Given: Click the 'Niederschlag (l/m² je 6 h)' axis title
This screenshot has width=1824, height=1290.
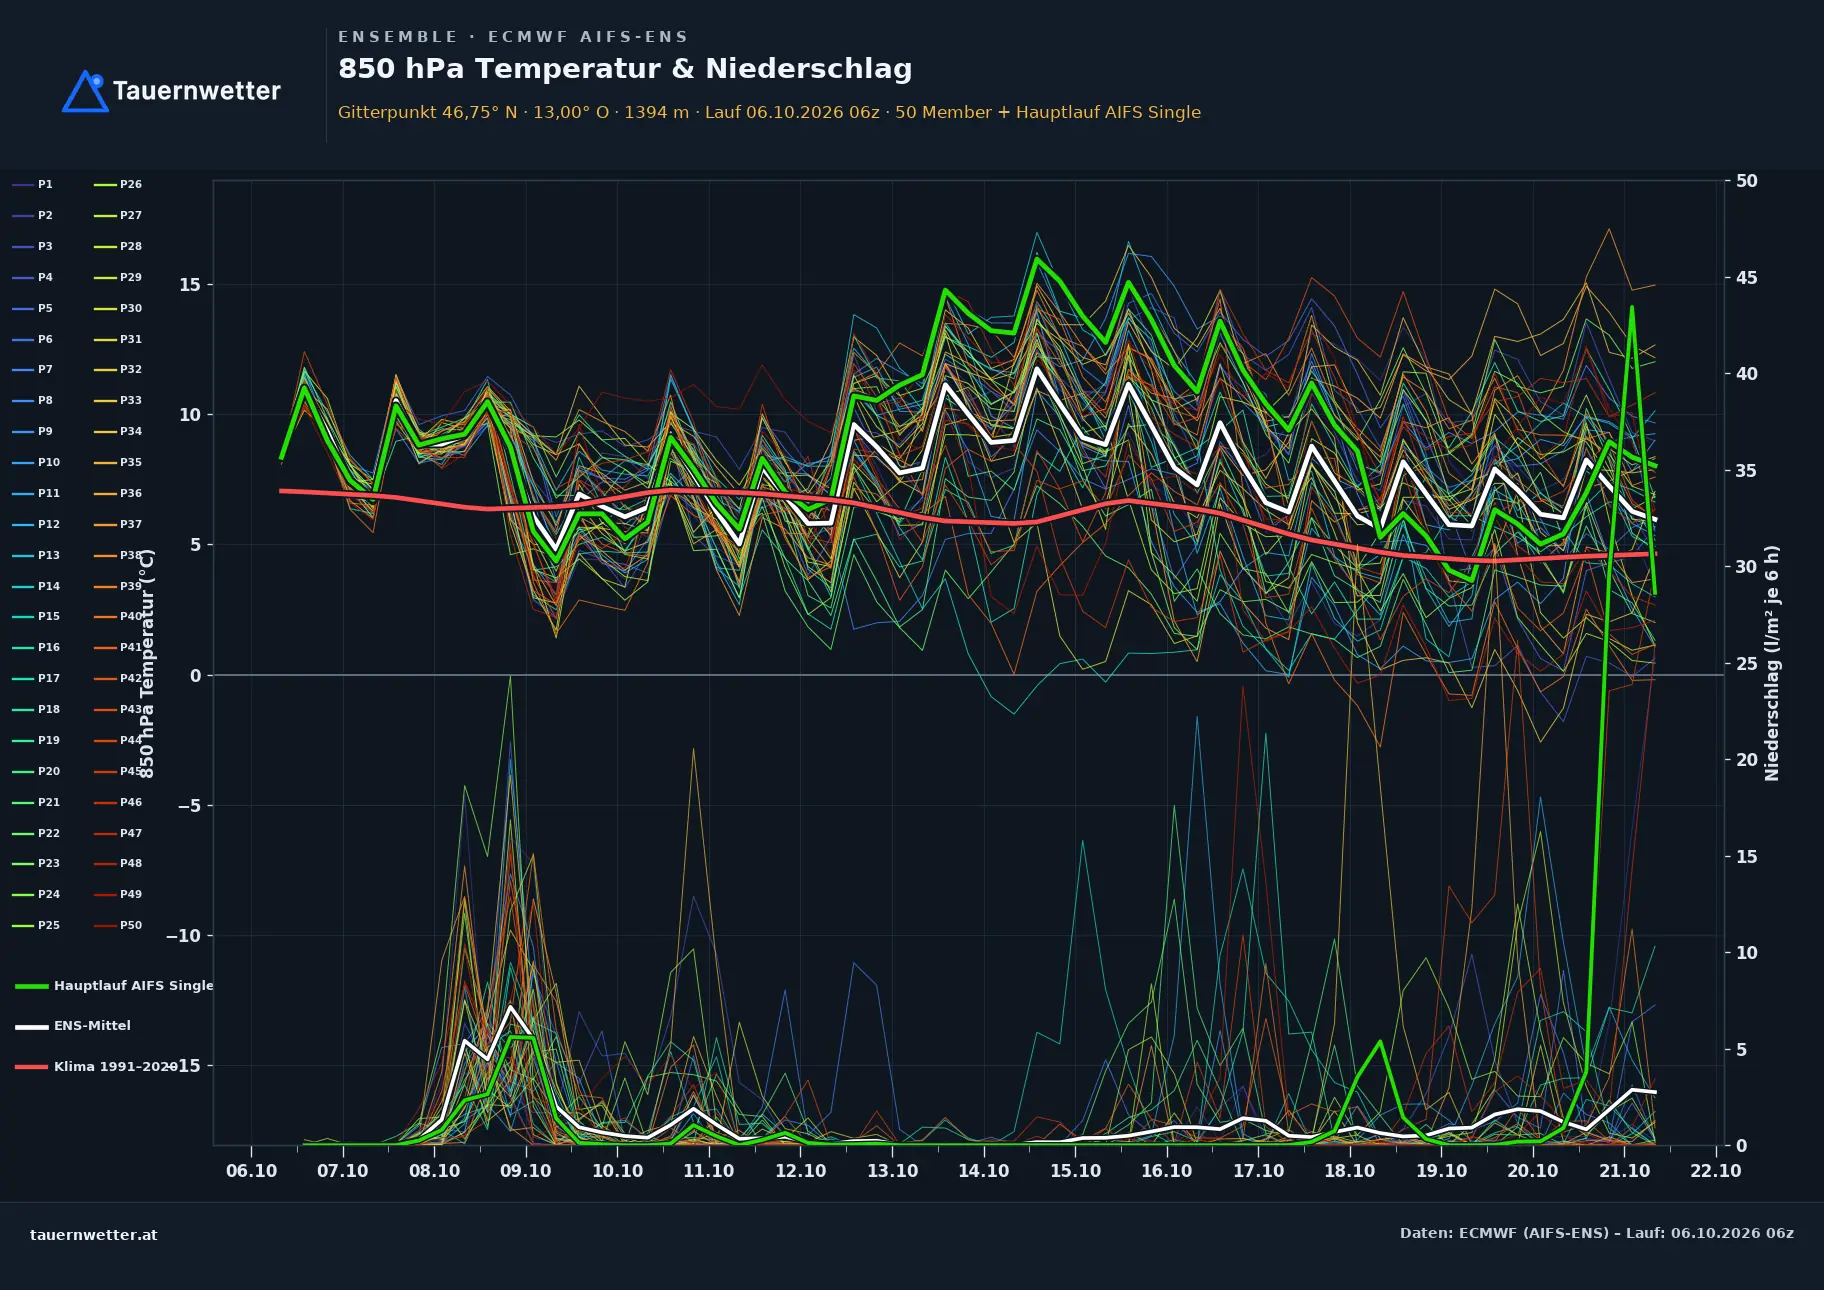Looking at the screenshot, I should 1772,663.
